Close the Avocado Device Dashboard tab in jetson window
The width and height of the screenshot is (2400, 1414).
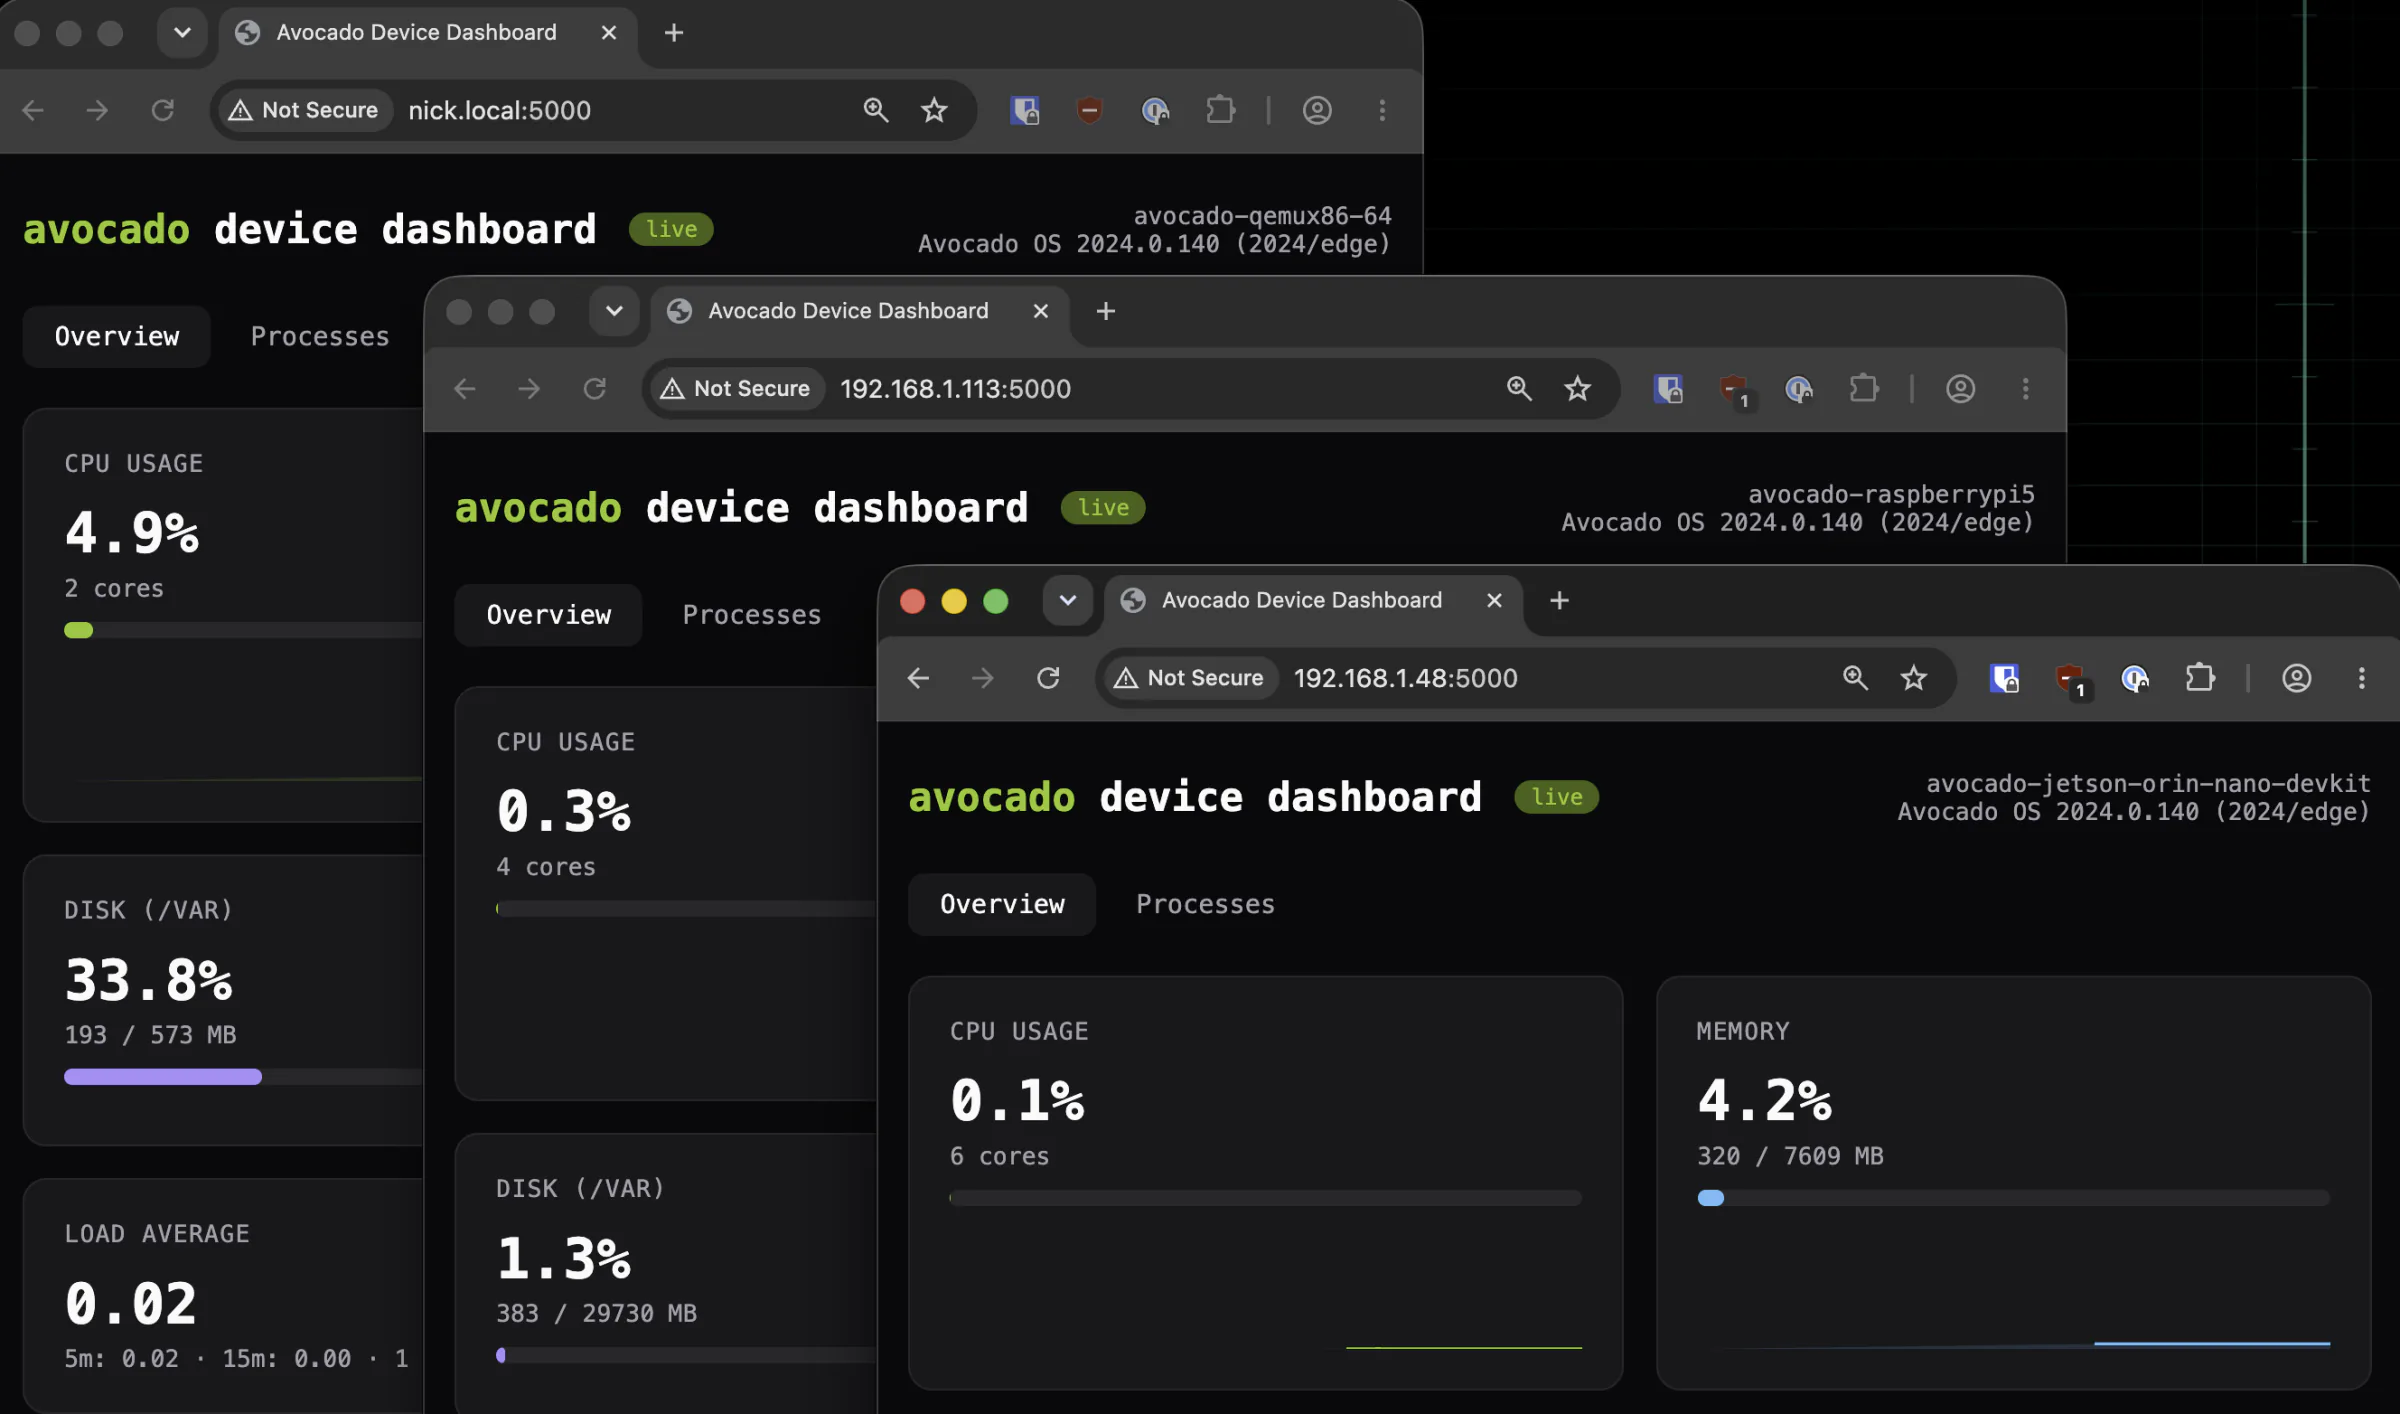[x=1494, y=600]
